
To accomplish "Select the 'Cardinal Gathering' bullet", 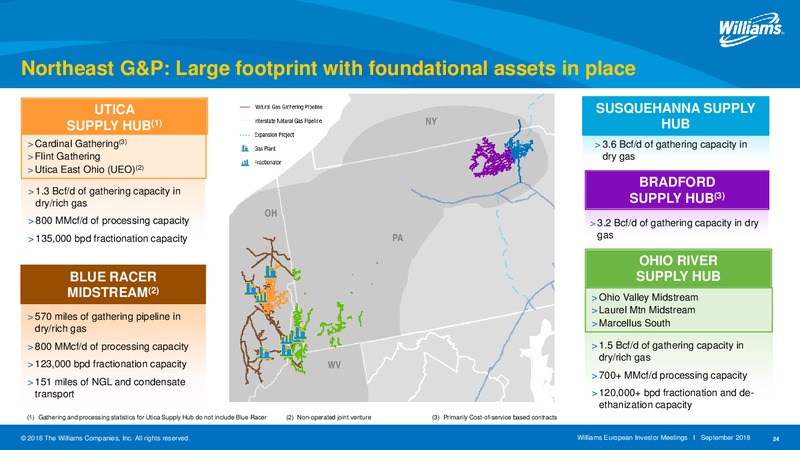I will point(77,144).
